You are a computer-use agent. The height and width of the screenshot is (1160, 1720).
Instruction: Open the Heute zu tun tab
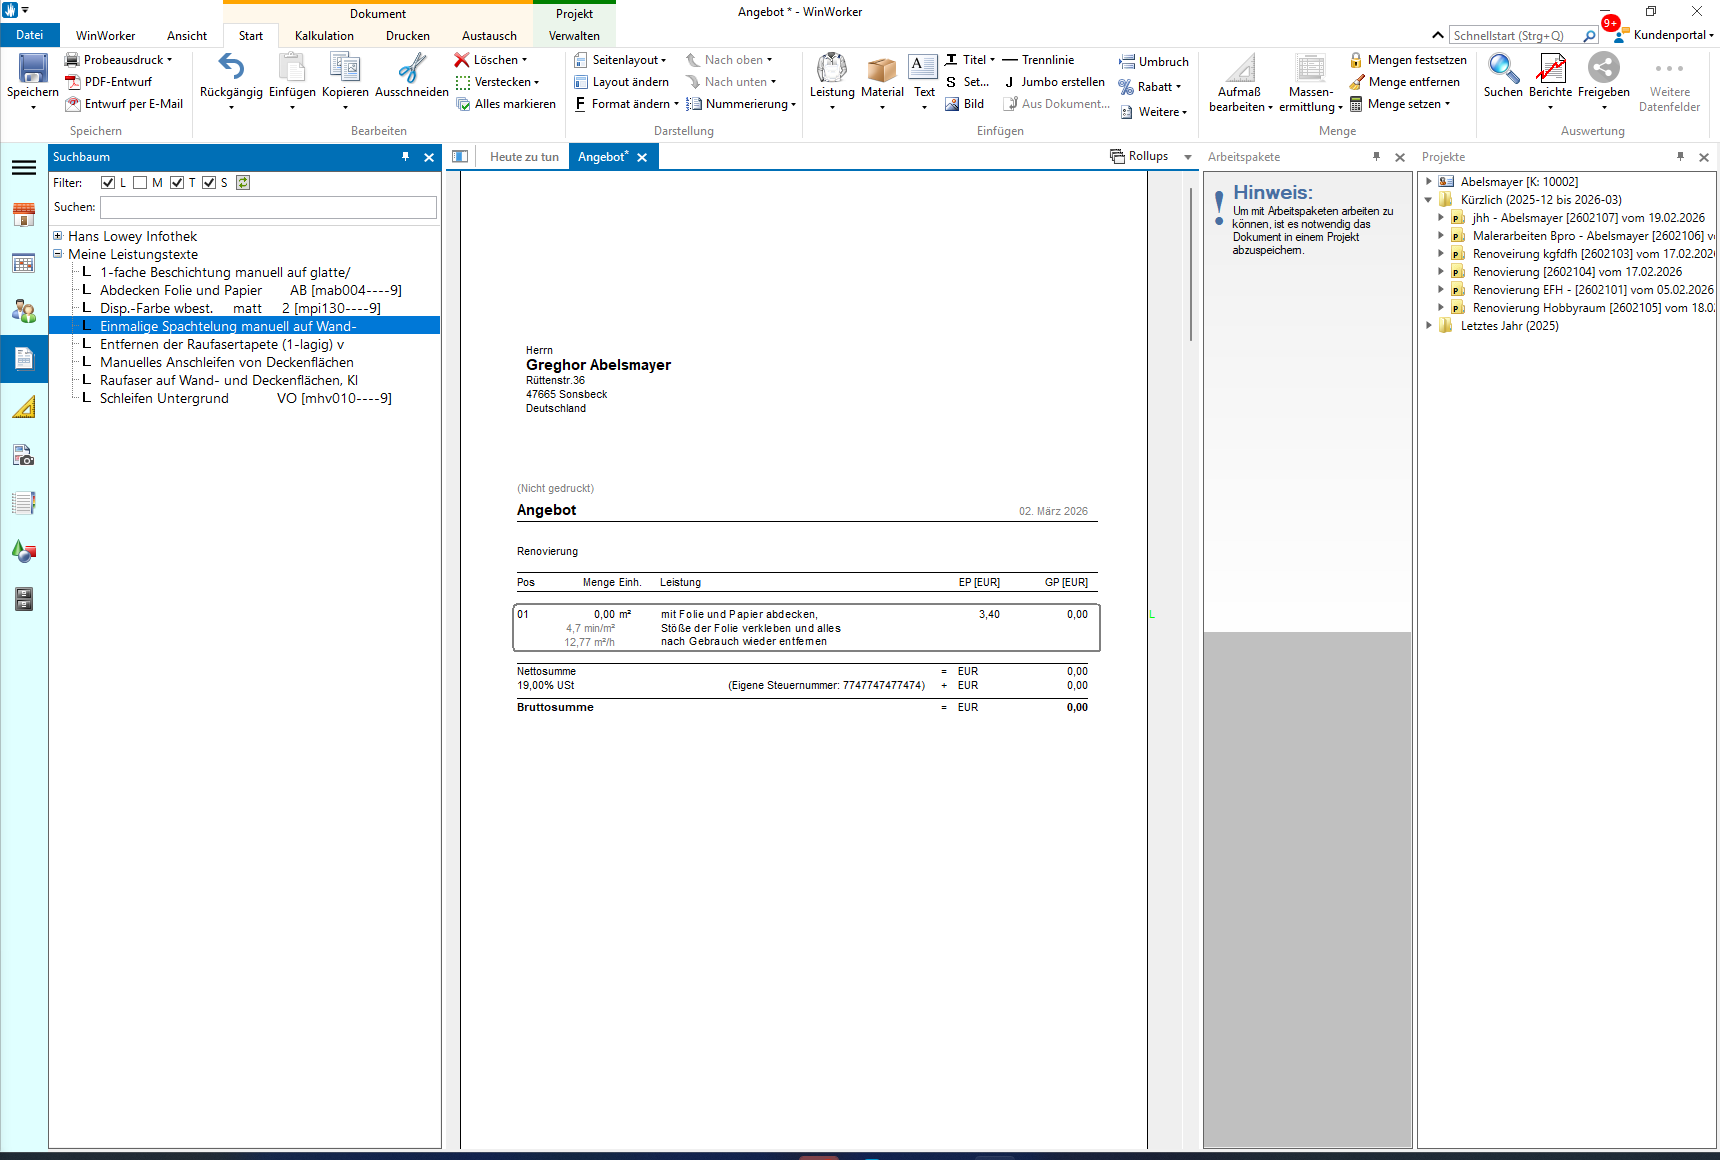524,157
